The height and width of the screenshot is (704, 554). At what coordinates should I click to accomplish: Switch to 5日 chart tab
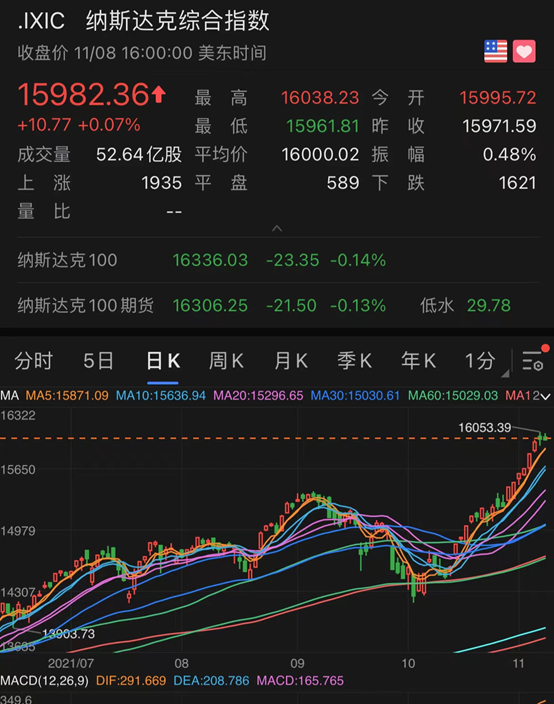(x=98, y=361)
